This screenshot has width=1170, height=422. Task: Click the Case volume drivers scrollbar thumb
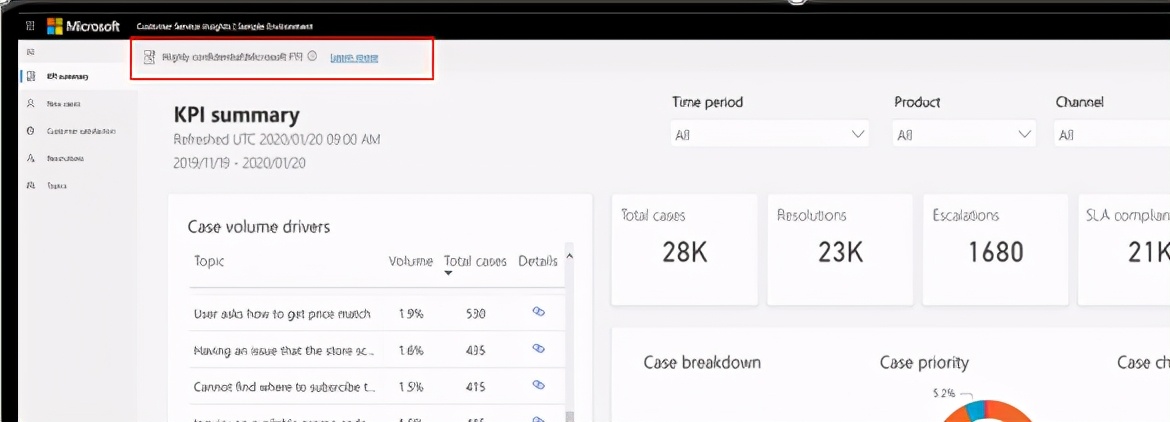pyautogui.click(x=571, y=416)
